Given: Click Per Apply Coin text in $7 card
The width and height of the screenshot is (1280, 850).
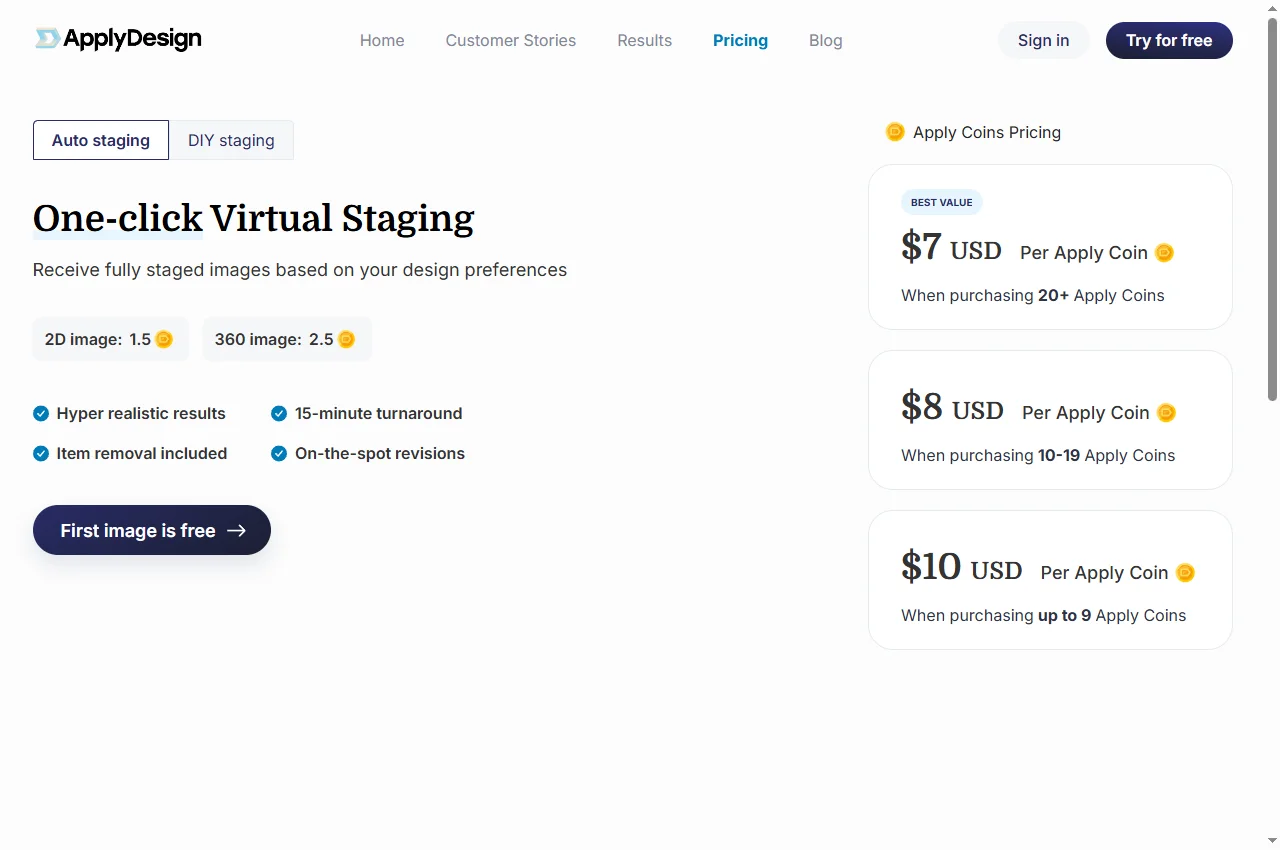Looking at the screenshot, I should pyautogui.click(x=1084, y=253).
